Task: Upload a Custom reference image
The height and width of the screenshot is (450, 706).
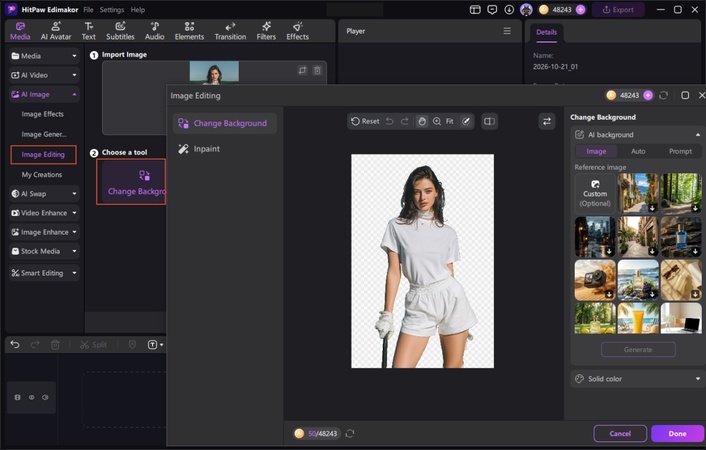Action: coord(595,193)
